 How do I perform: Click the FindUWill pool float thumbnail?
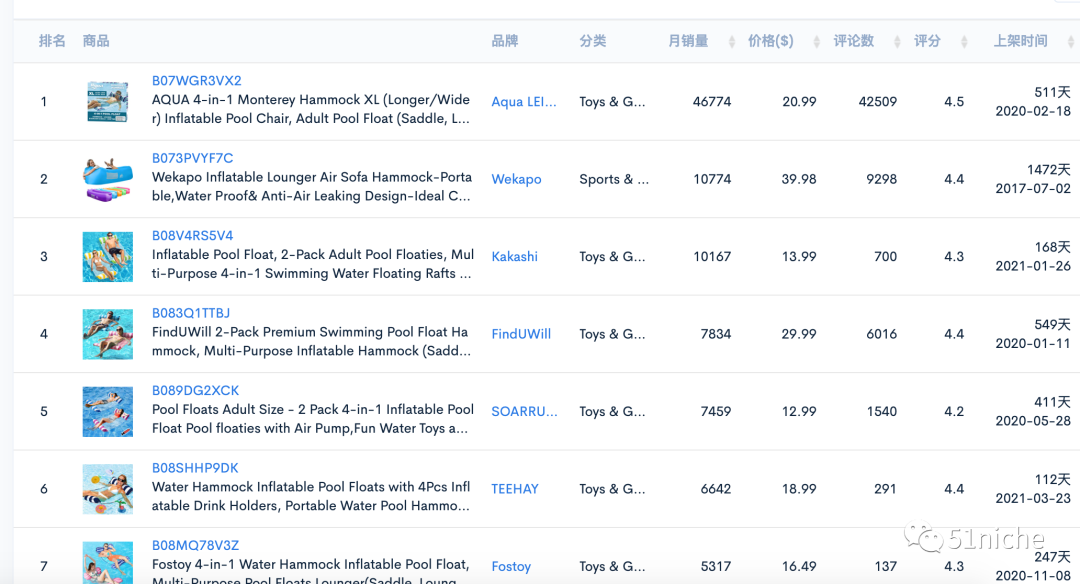coord(107,334)
